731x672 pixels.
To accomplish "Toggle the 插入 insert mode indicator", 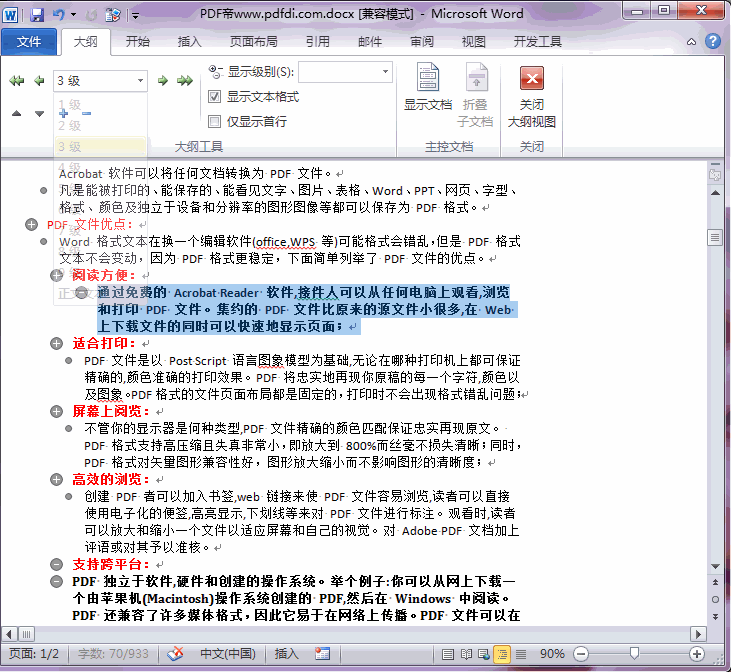I will pyautogui.click(x=286, y=654).
